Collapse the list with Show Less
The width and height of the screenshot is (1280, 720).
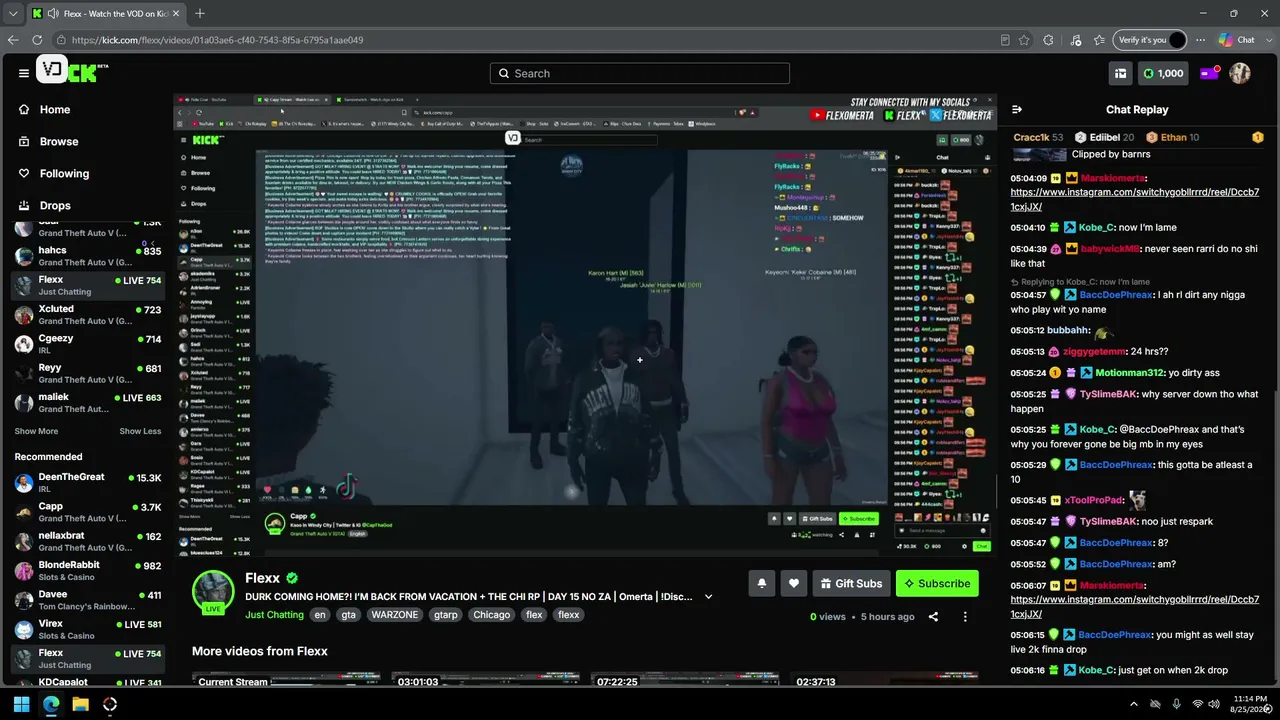click(140, 431)
